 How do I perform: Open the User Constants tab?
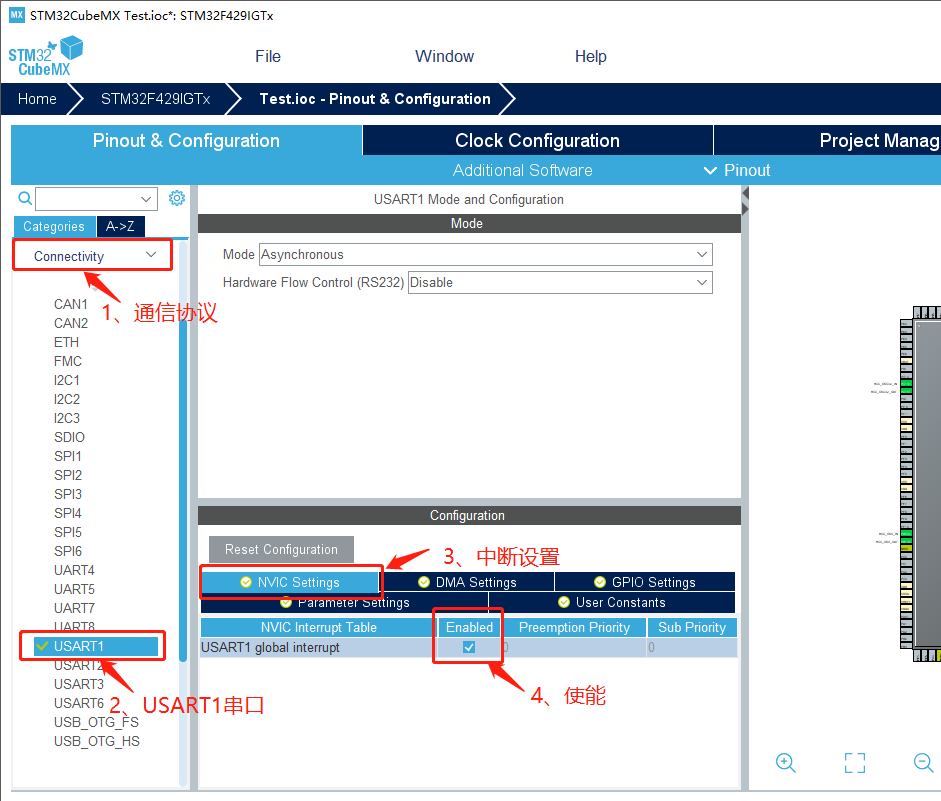tap(612, 602)
